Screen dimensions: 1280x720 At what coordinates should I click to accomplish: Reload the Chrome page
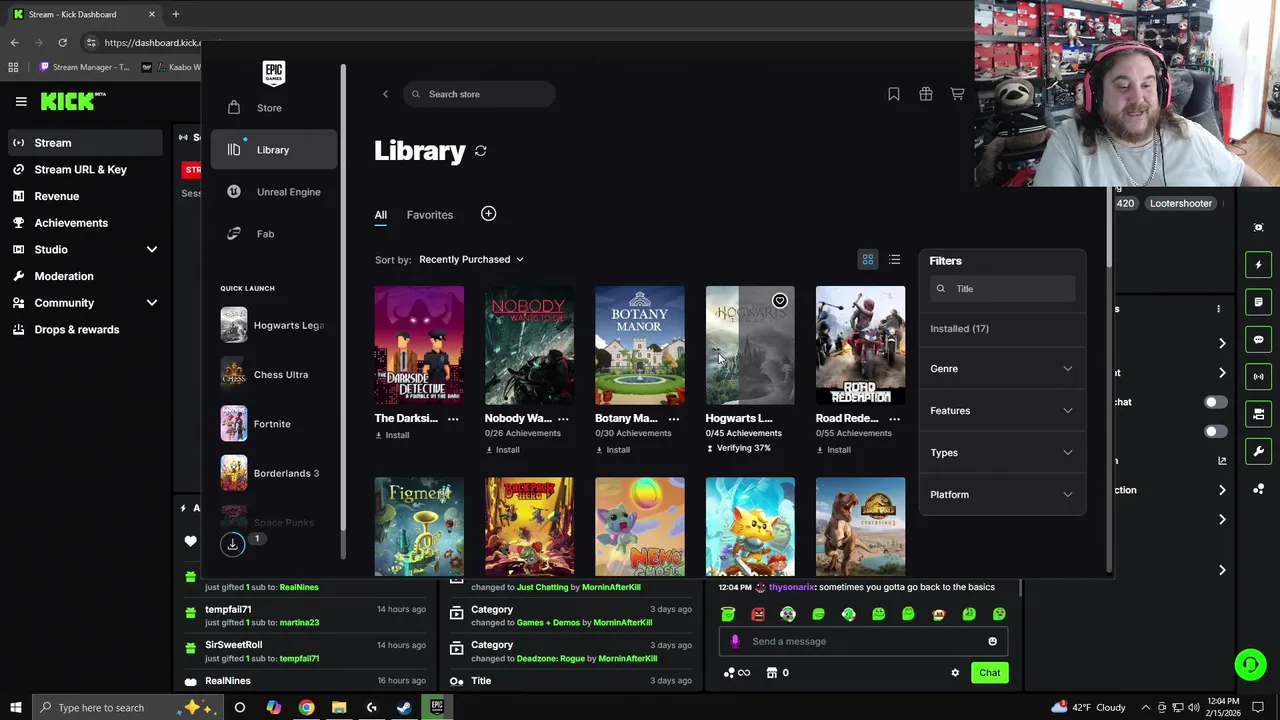(62, 43)
